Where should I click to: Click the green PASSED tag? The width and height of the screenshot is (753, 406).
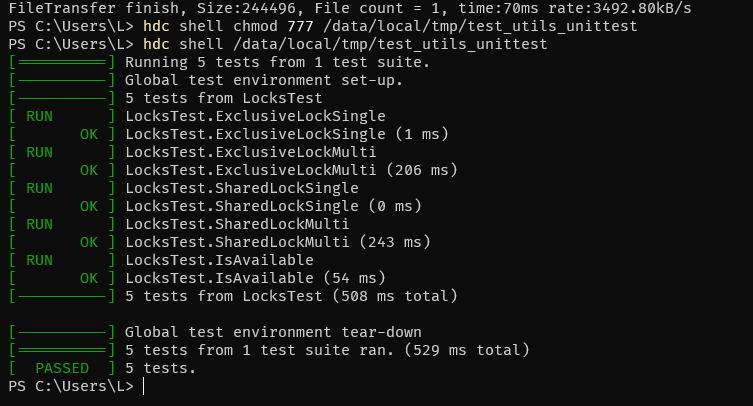(62, 369)
